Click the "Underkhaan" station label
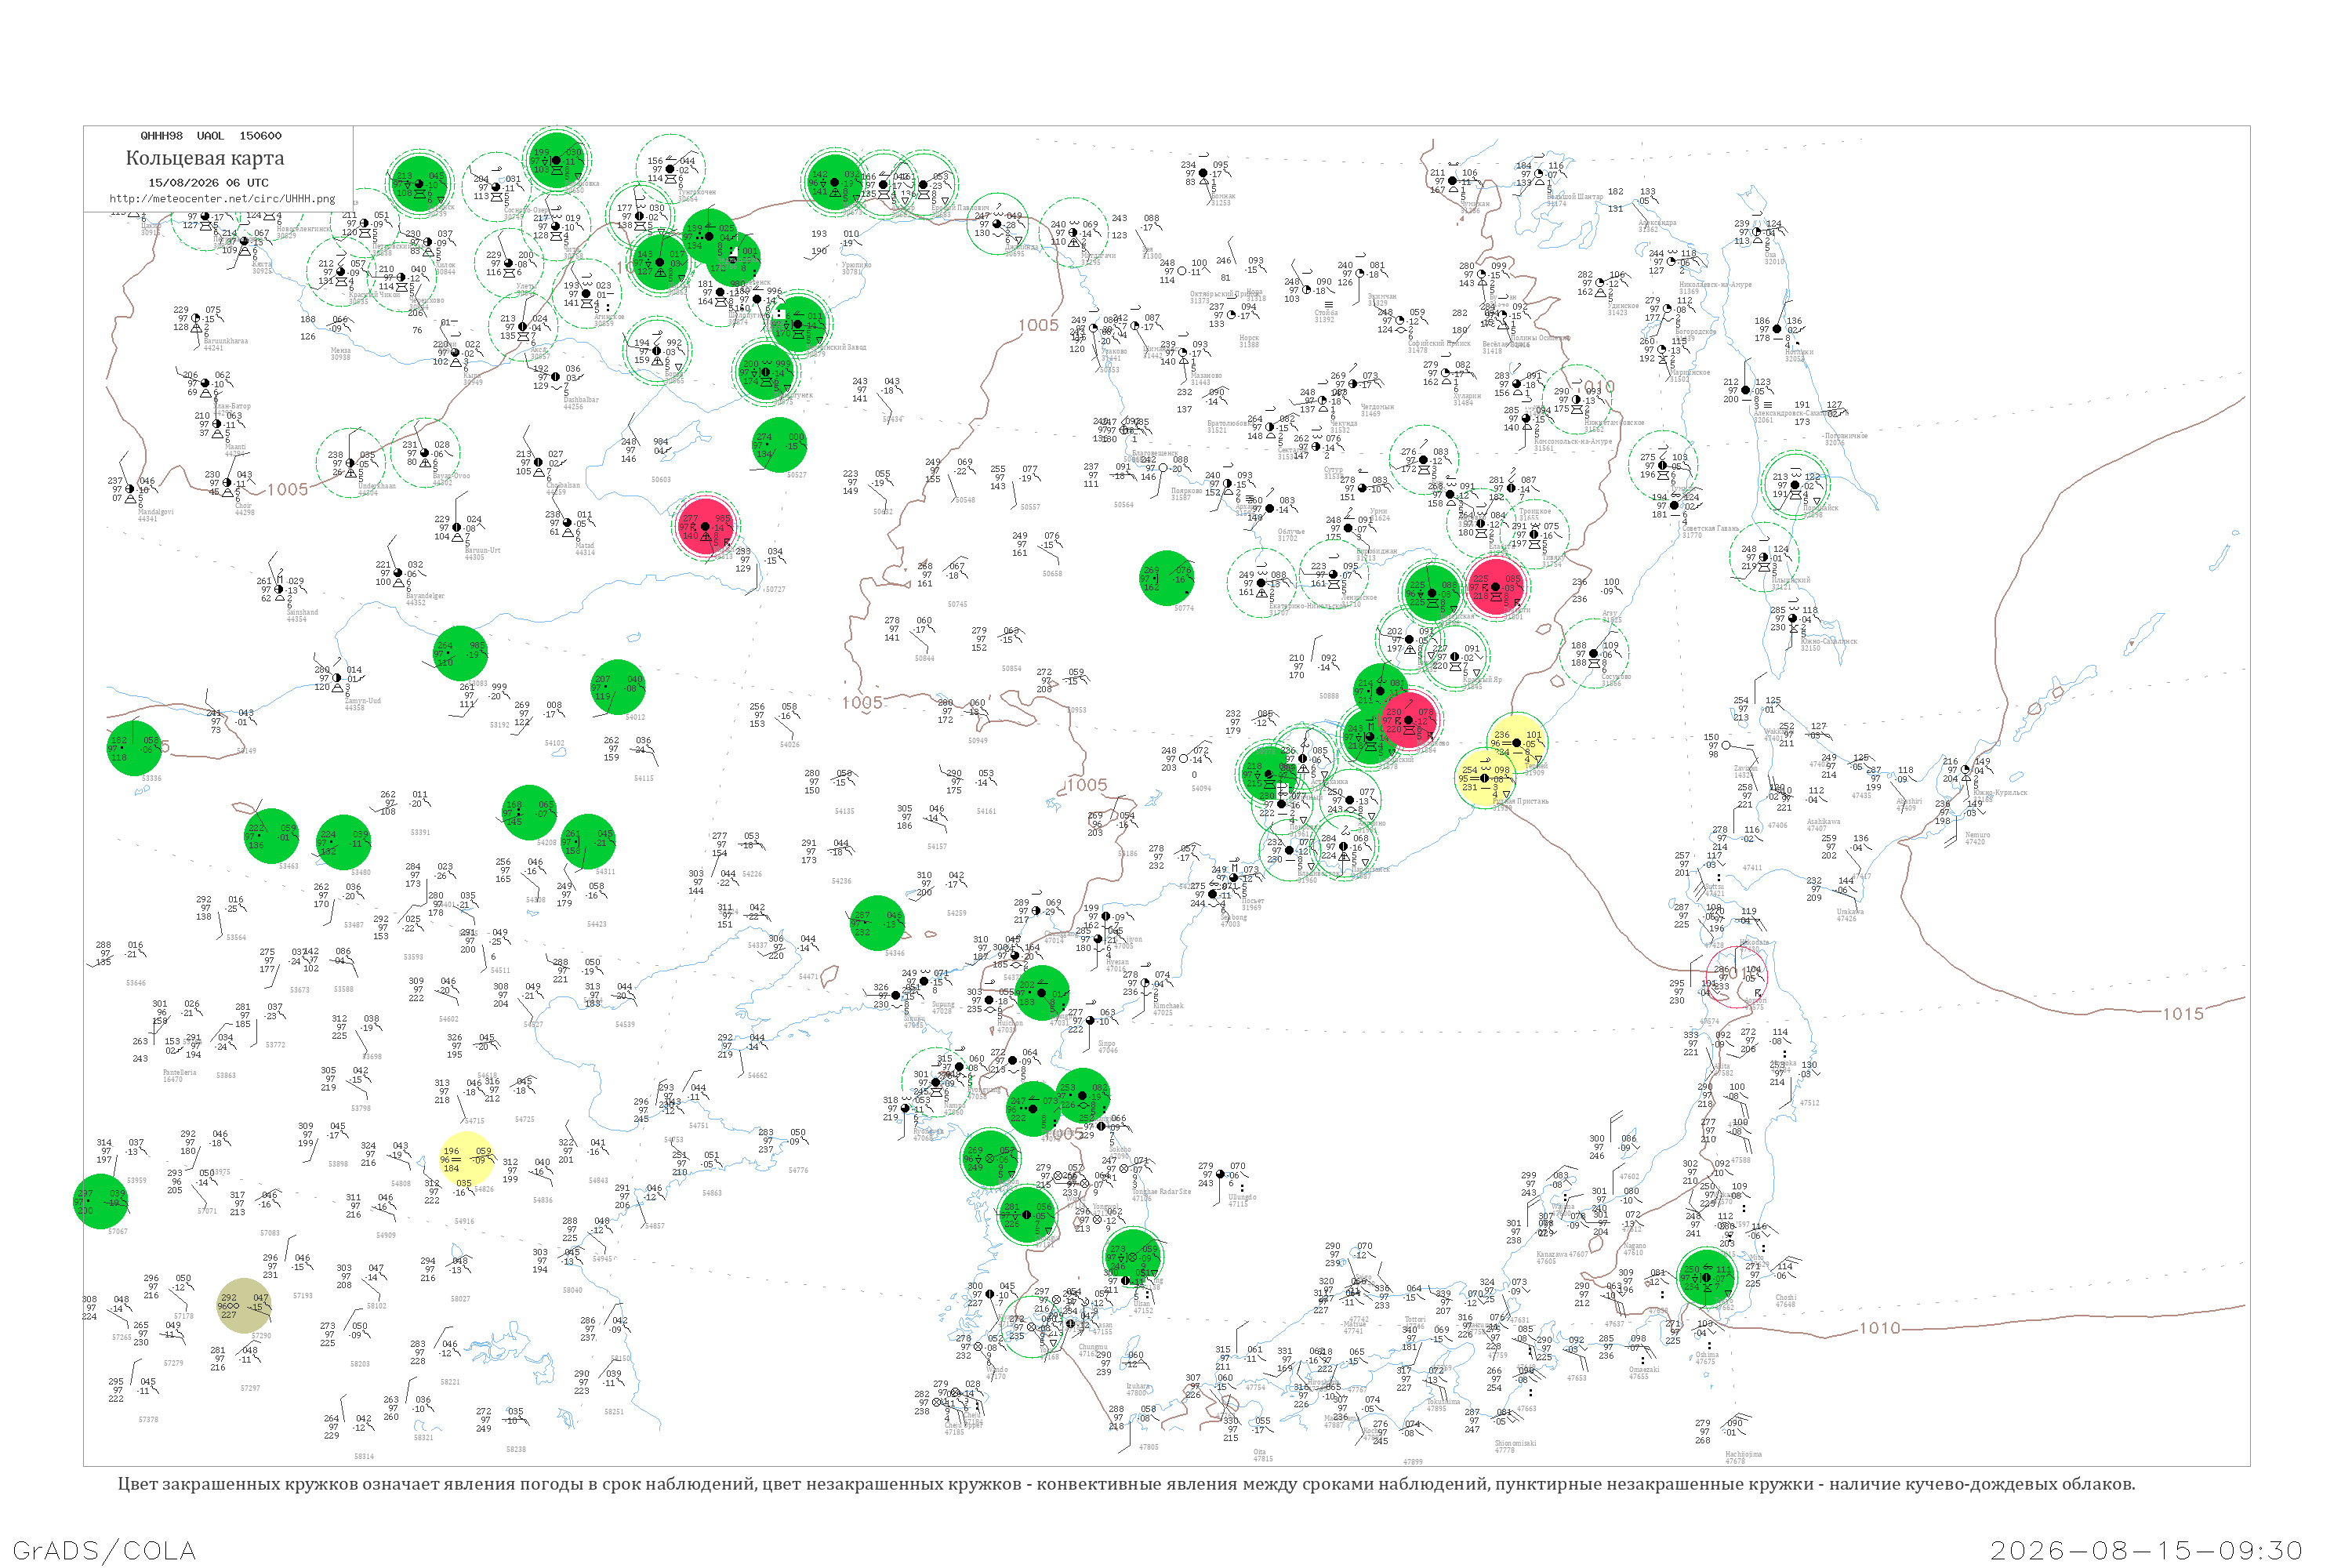The height and width of the screenshot is (1568, 2352). (377, 486)
